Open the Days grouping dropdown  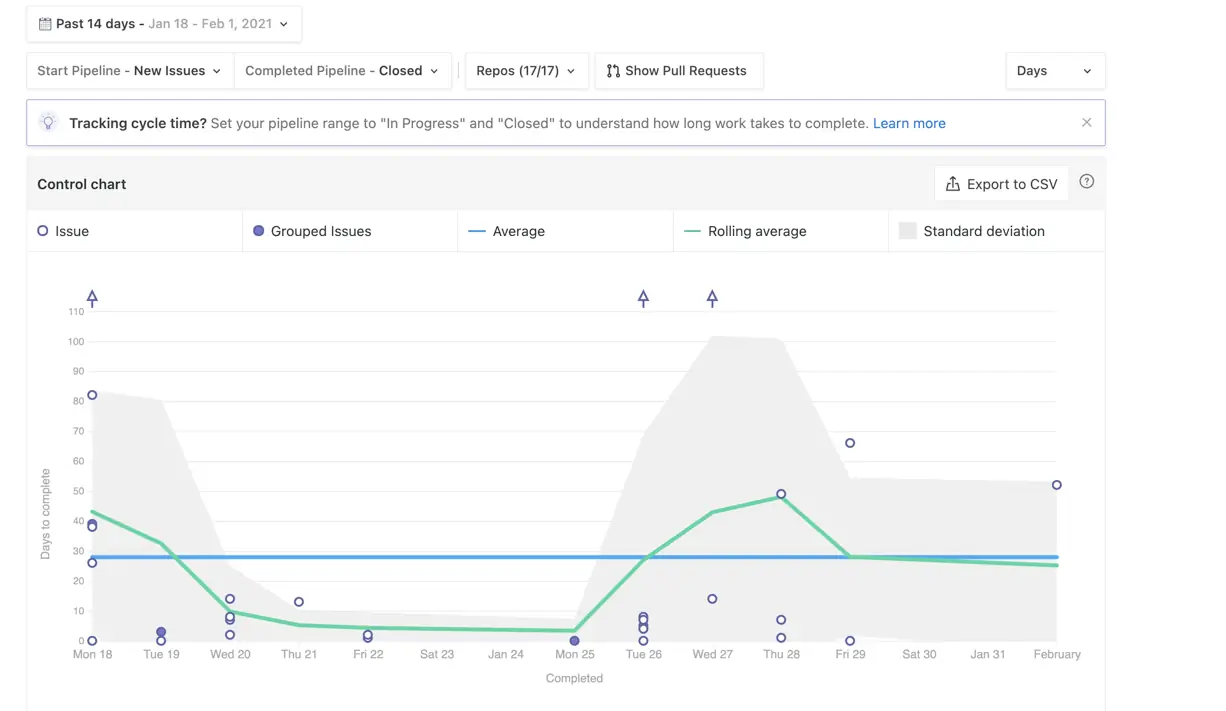[x=1055, y=71]
